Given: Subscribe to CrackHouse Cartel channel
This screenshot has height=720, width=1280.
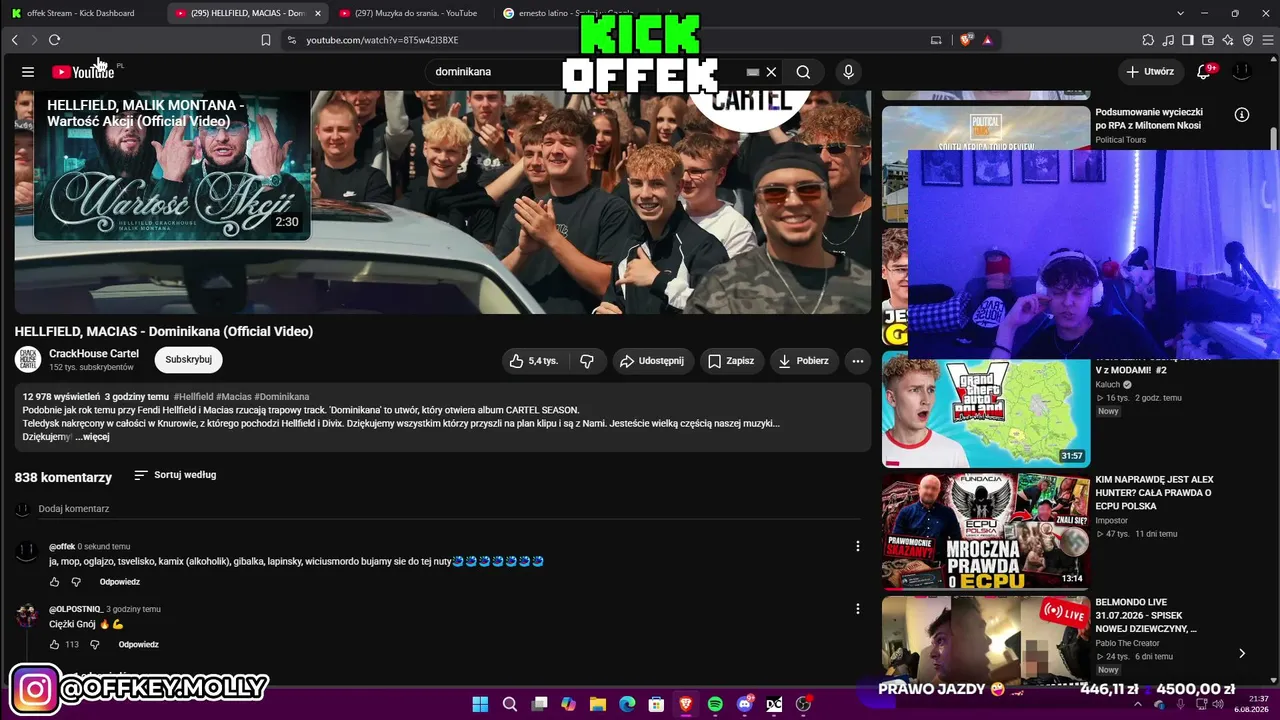Looking at the screenshot, I should [x=189, y=360].
